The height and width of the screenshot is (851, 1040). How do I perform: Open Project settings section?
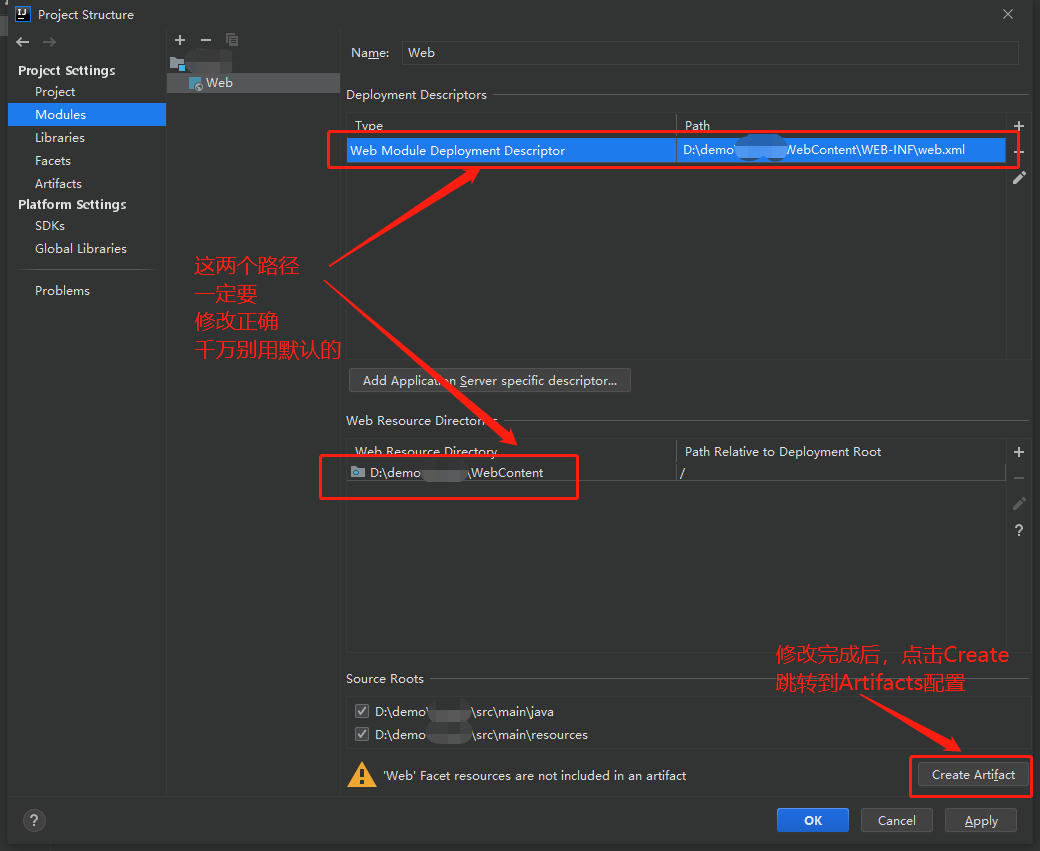pyautogui.click(x=55, y=92)
